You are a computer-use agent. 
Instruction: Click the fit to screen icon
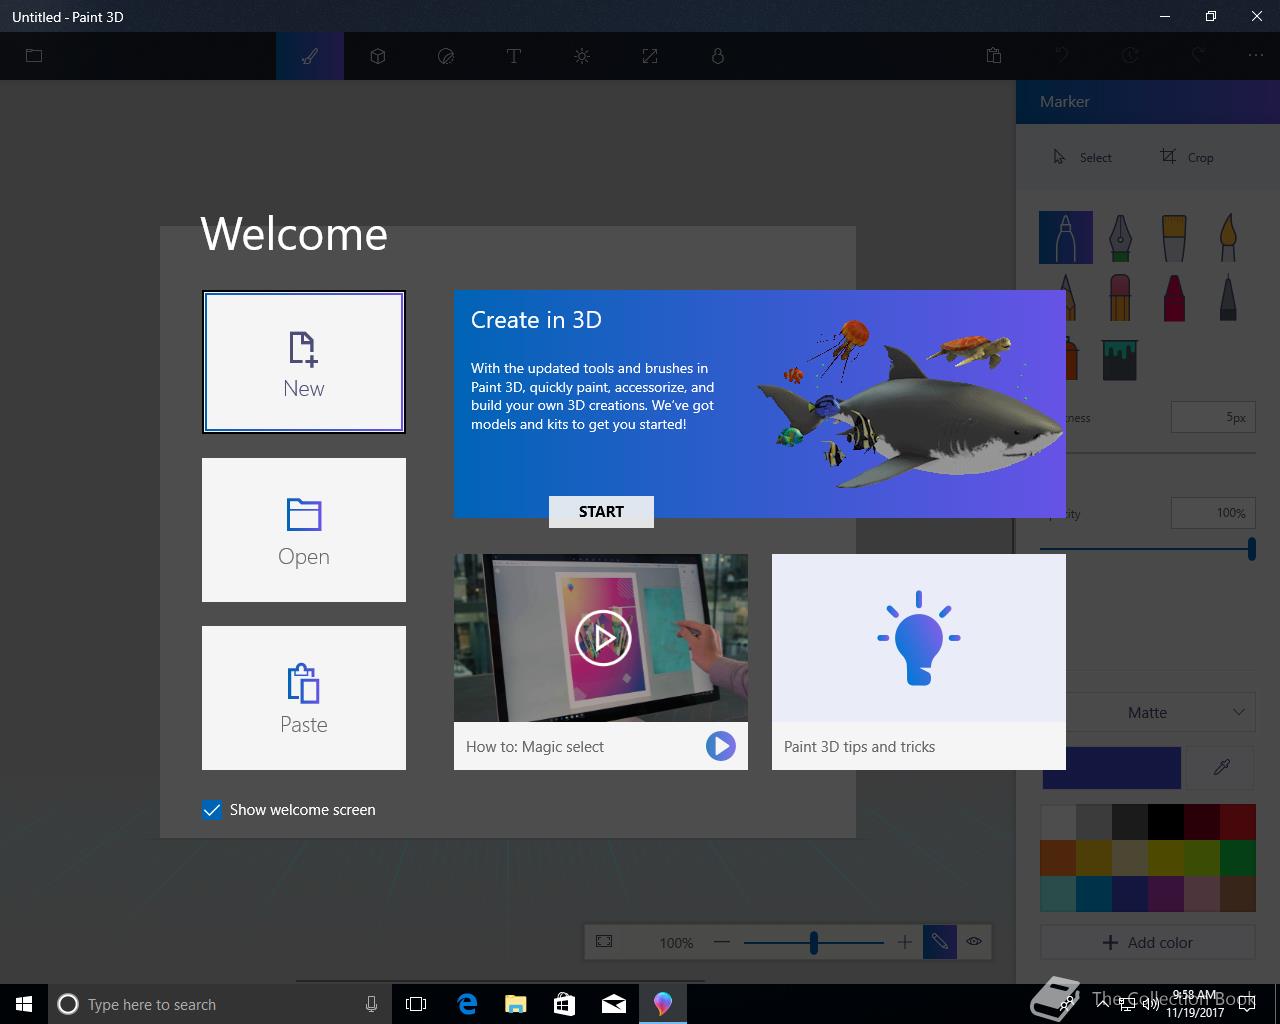pos(604,941)
